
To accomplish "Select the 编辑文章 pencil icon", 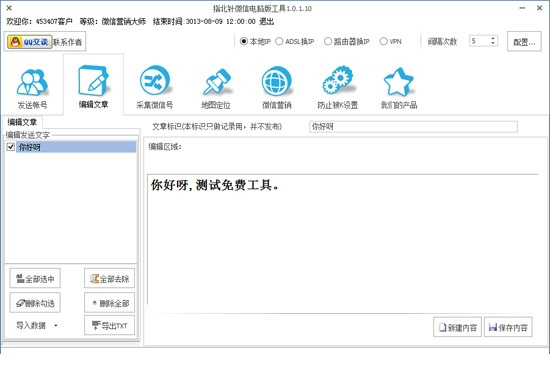I will pyautogui.click(x=93, y=81).
